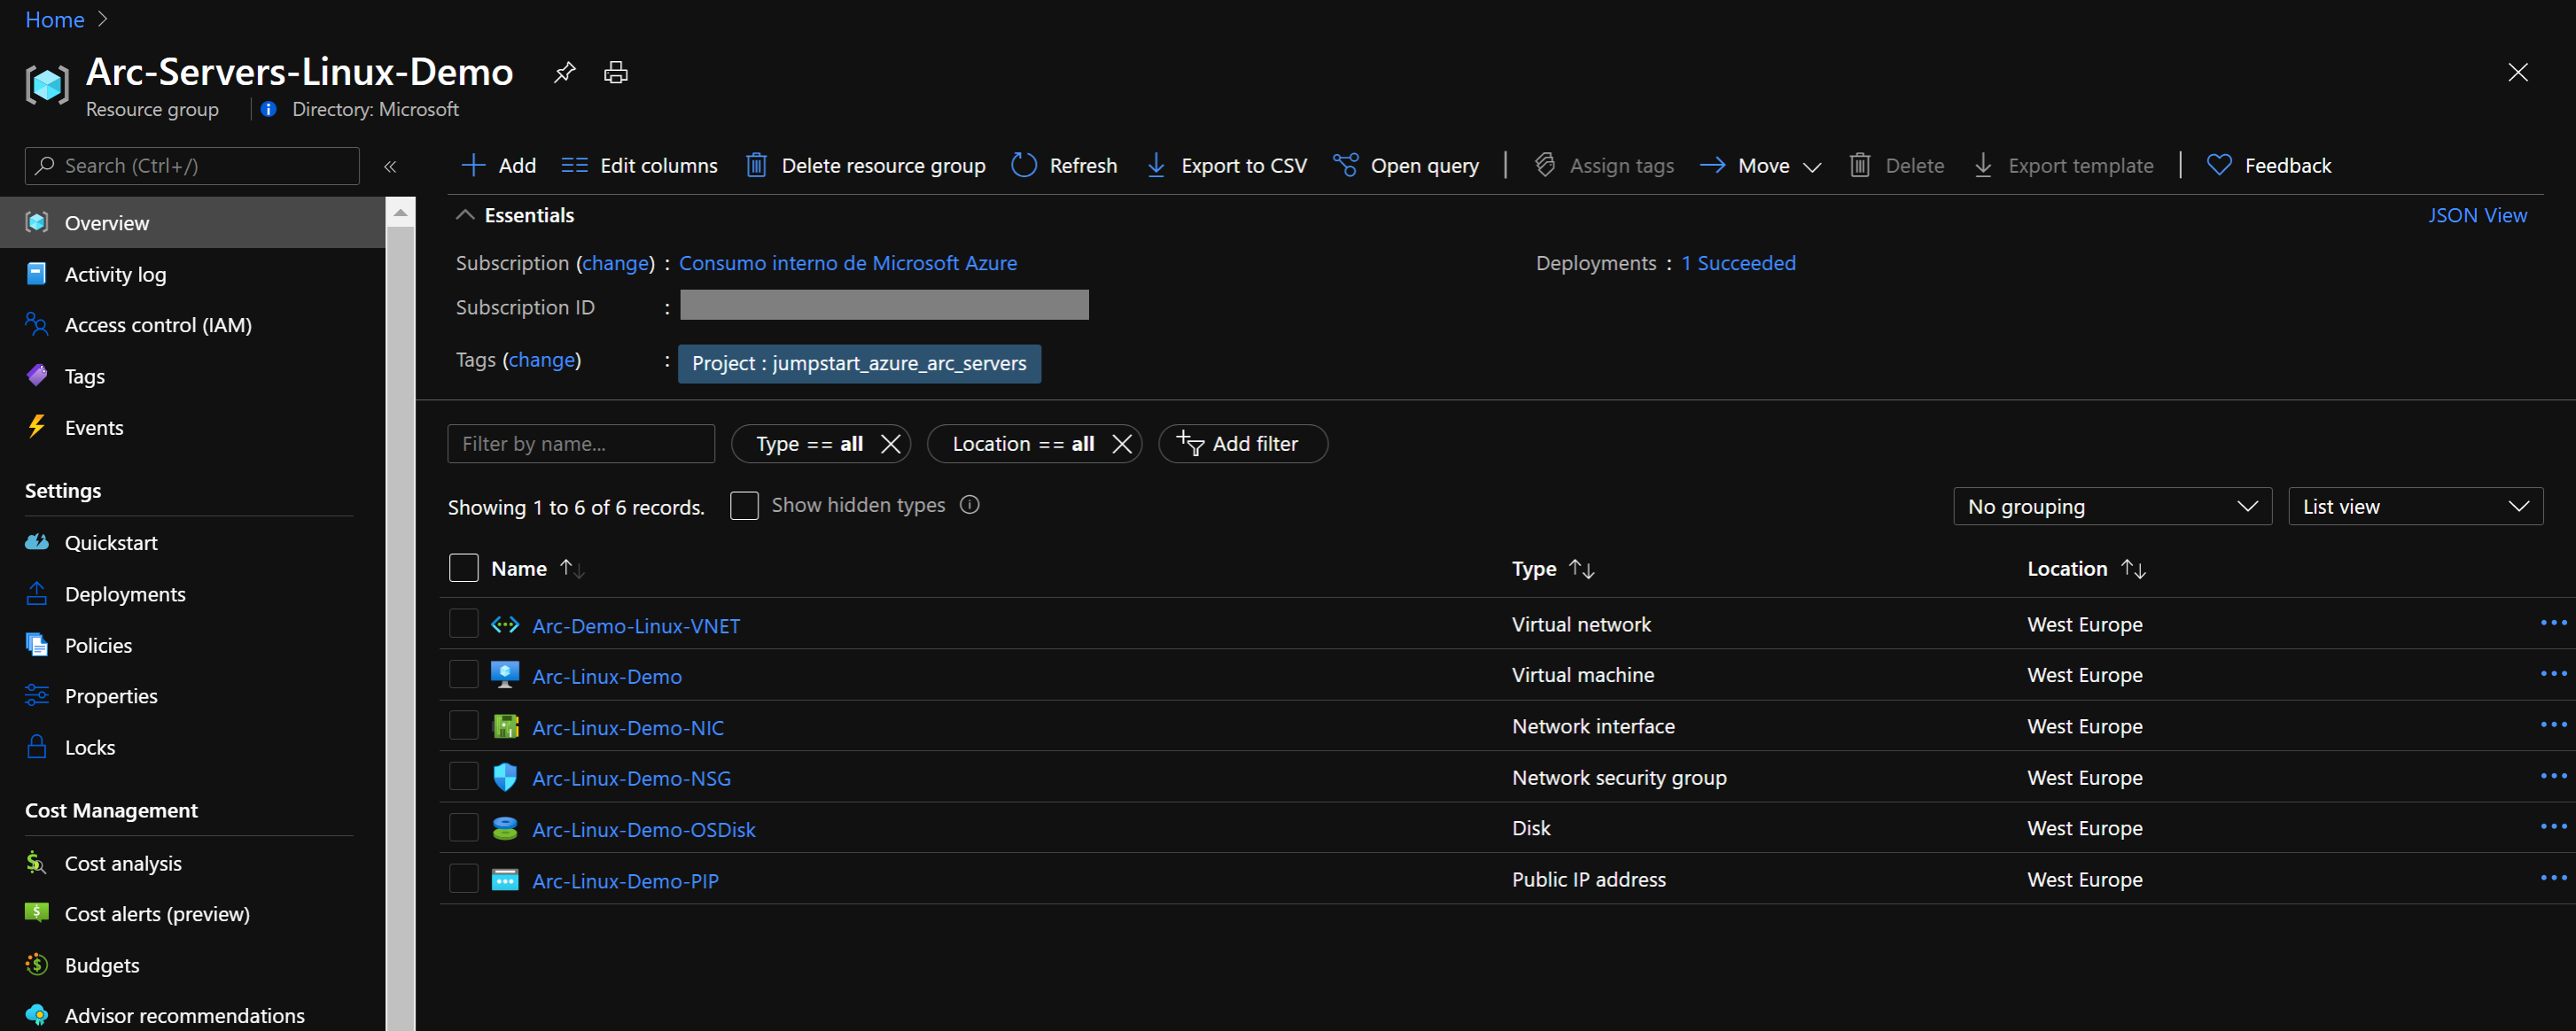This screenshot has height=1031, width=2576.
Task: Open the List view dropdown
Action: [x=2415, y=506]
